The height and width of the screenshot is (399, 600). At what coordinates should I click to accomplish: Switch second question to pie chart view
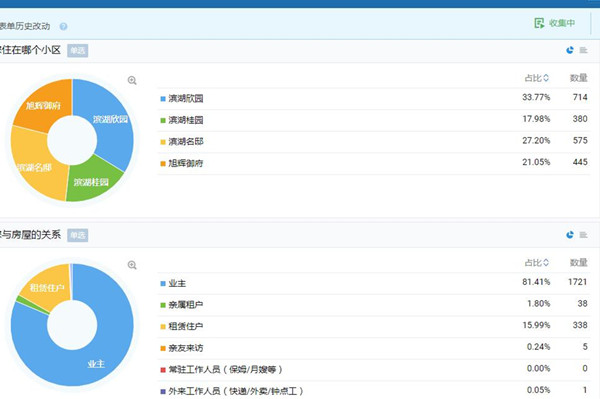click(x=570, y=235)
